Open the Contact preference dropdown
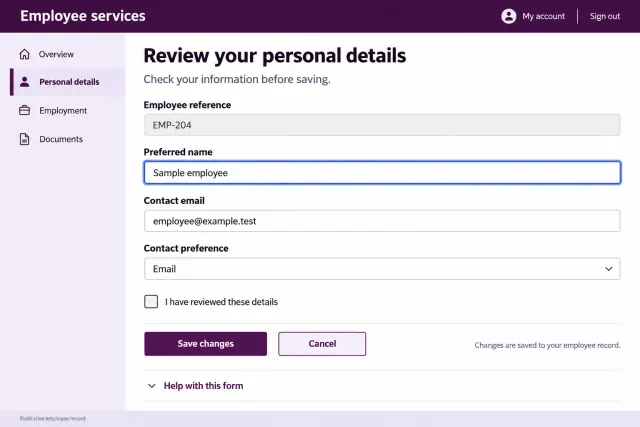Viewport: 640px width, 427px height. tap(382, 269)
